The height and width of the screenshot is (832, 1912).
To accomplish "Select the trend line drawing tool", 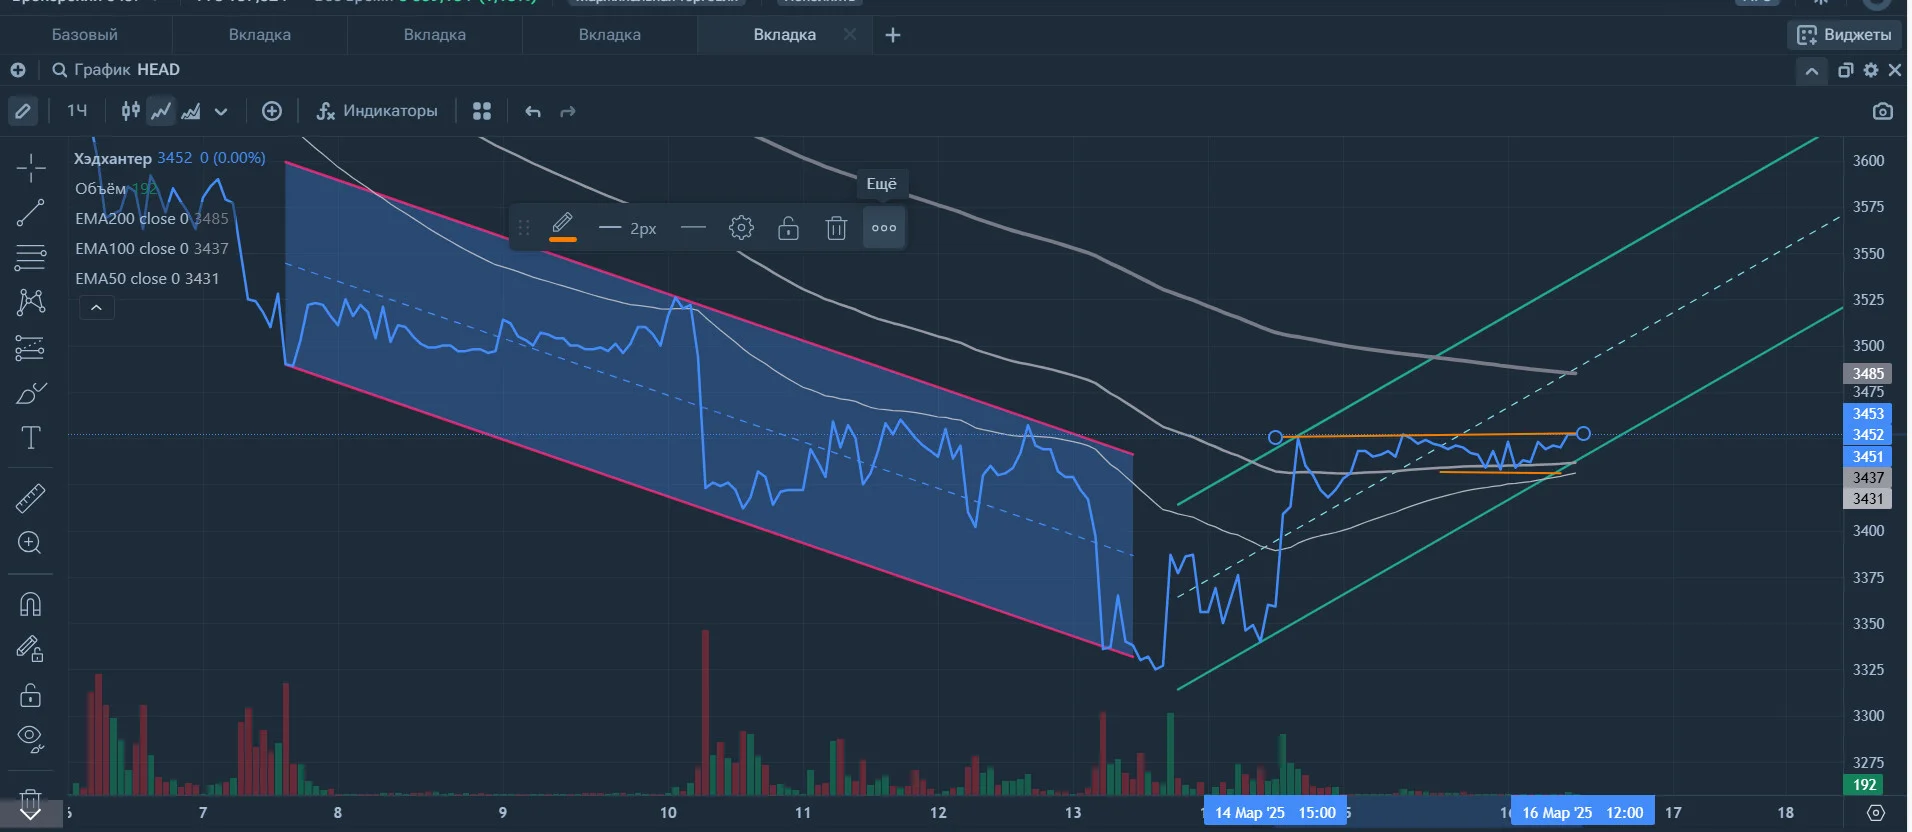I will (31, 212).
